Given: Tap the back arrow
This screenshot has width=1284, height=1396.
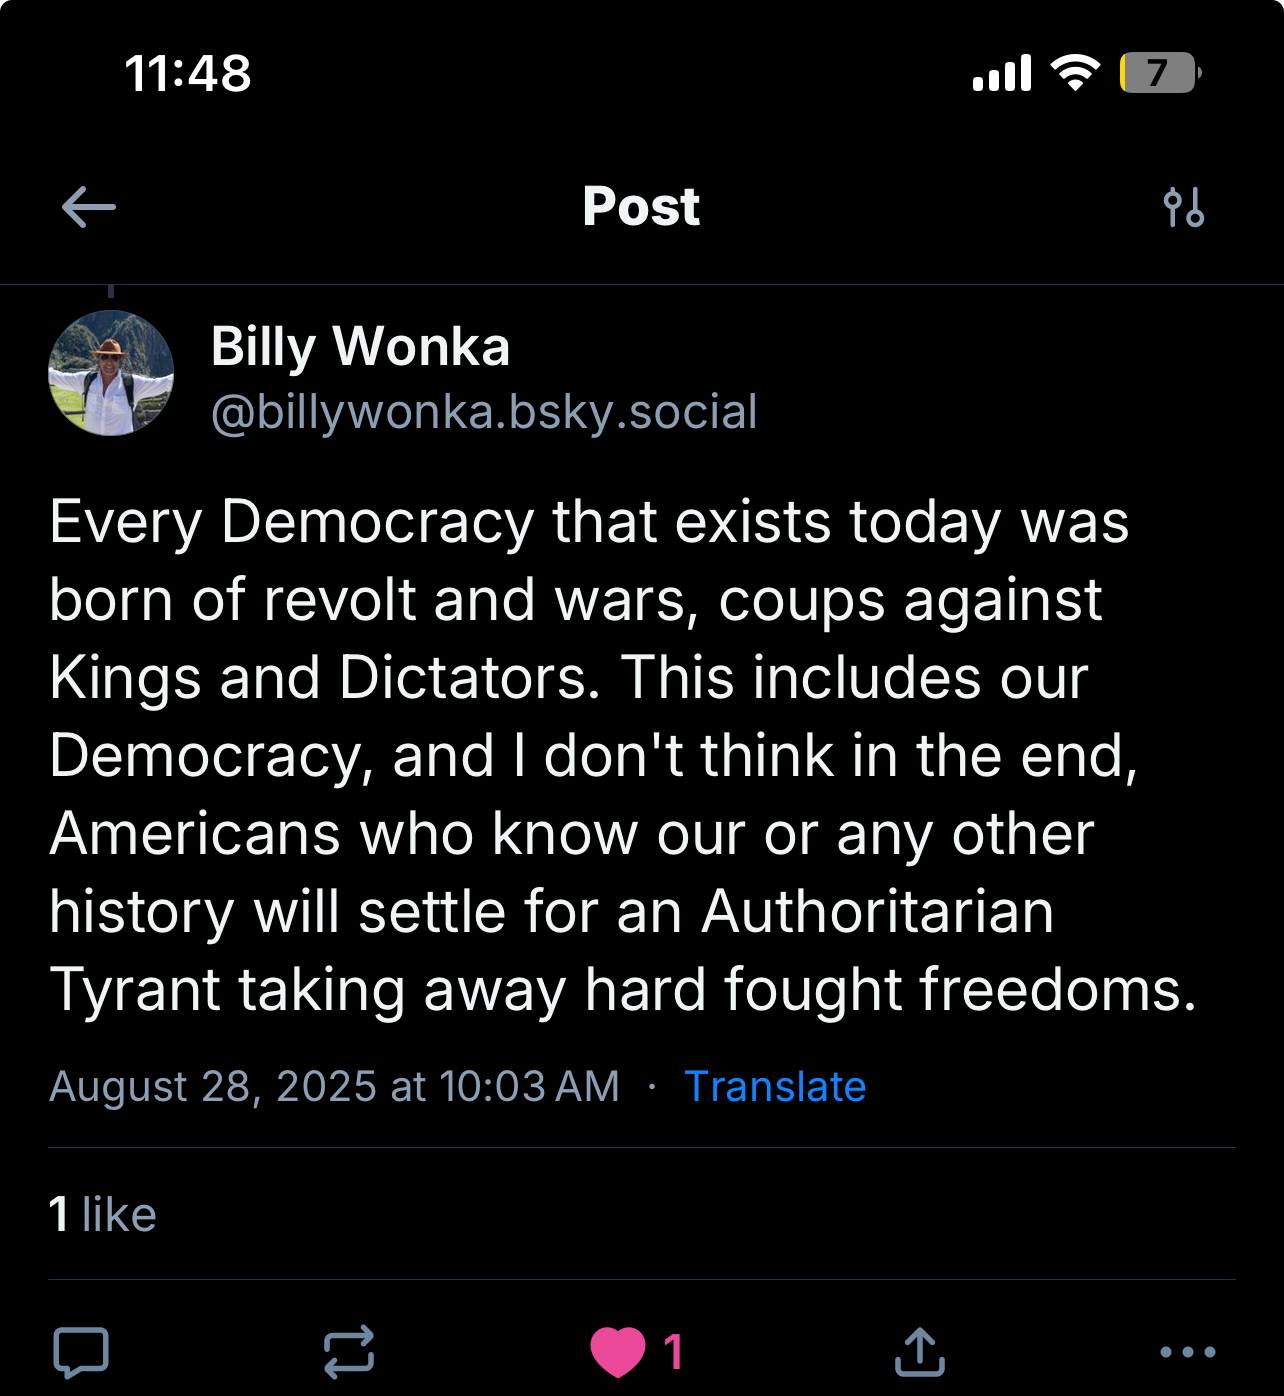Looking at the screenshot, I should click(88, 208).
